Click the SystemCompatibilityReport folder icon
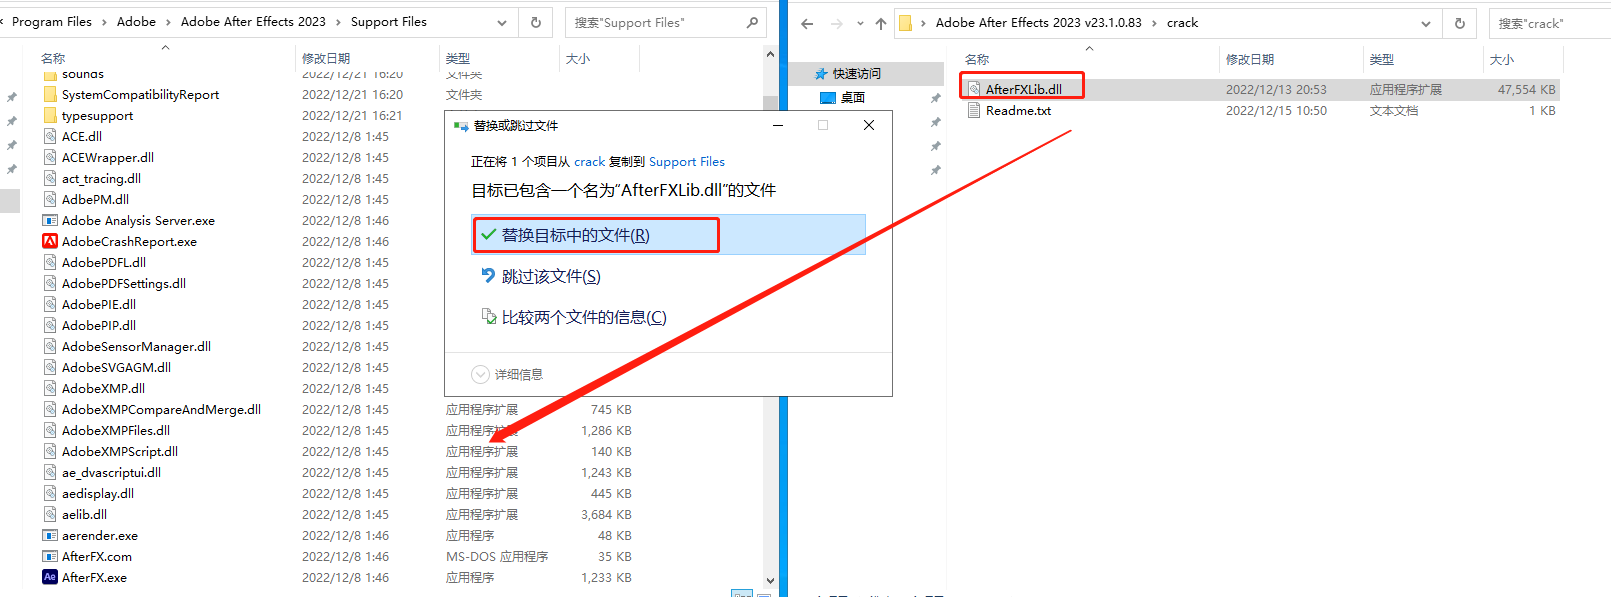This screenshot has width=1611, height=597. point(50,94)
